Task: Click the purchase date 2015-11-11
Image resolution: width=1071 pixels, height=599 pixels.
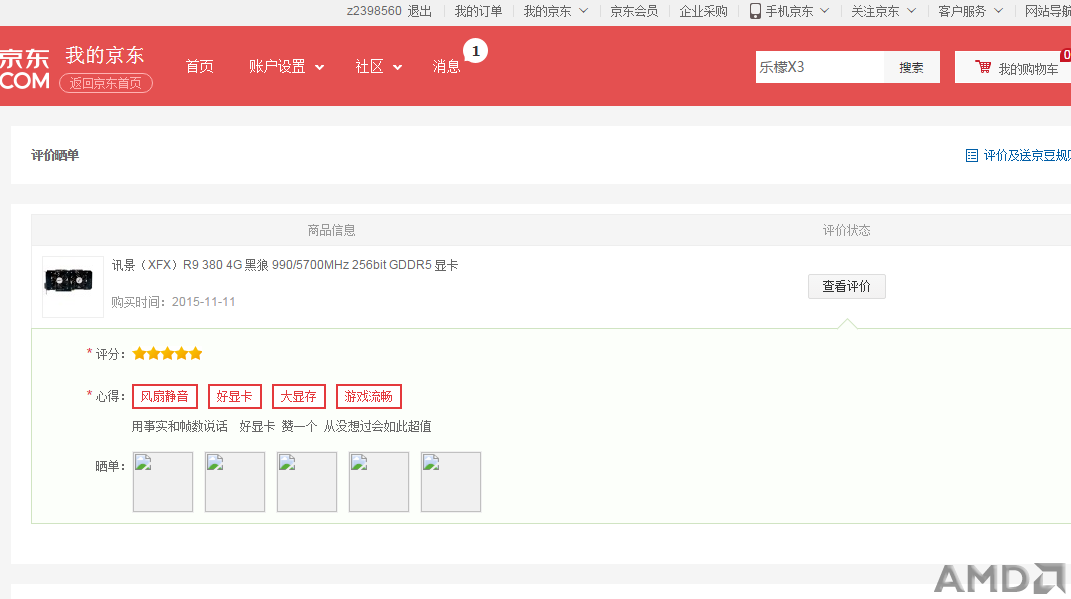Action: point(204,302)
